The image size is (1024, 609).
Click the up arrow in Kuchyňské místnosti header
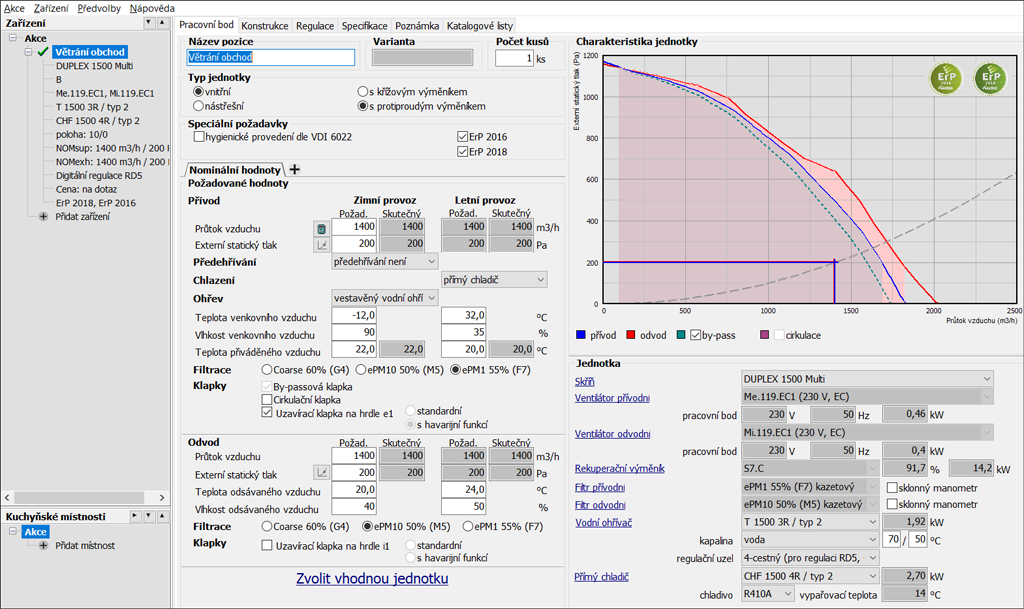click(x=162, y=516)
